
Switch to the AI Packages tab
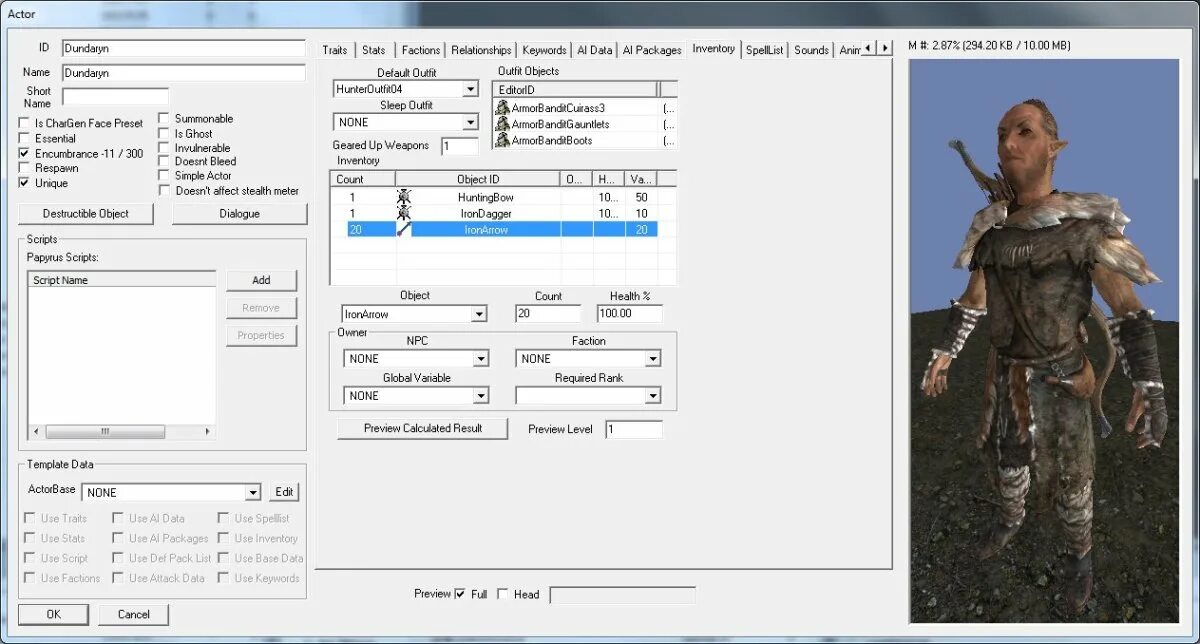(652, 50)
